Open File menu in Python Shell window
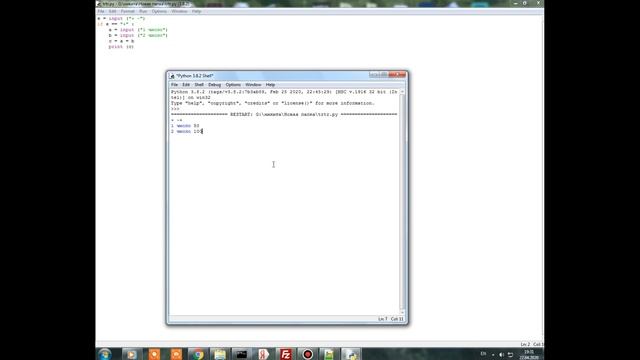 click(174, 85)
